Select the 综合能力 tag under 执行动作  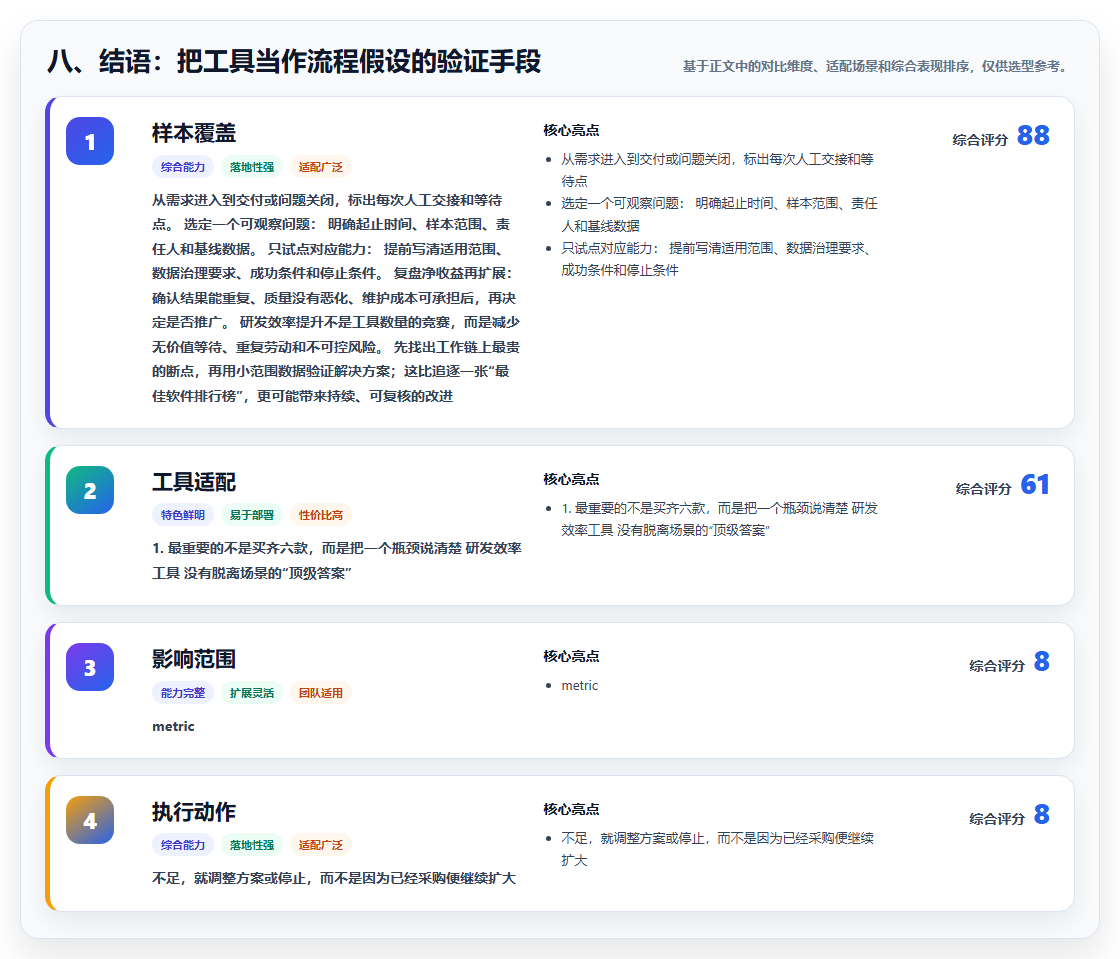point(183,845)
